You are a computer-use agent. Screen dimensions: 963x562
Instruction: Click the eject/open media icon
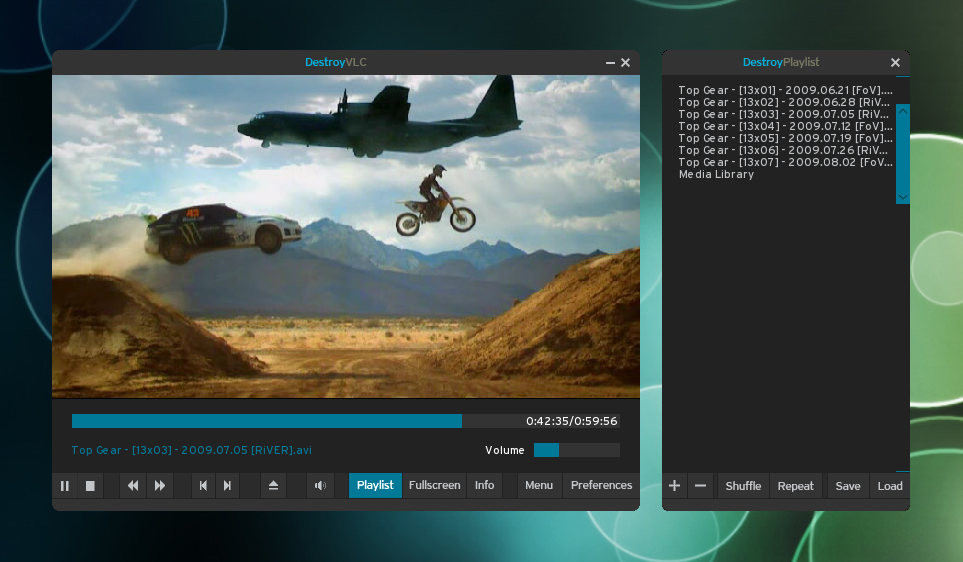pos(273,486)
